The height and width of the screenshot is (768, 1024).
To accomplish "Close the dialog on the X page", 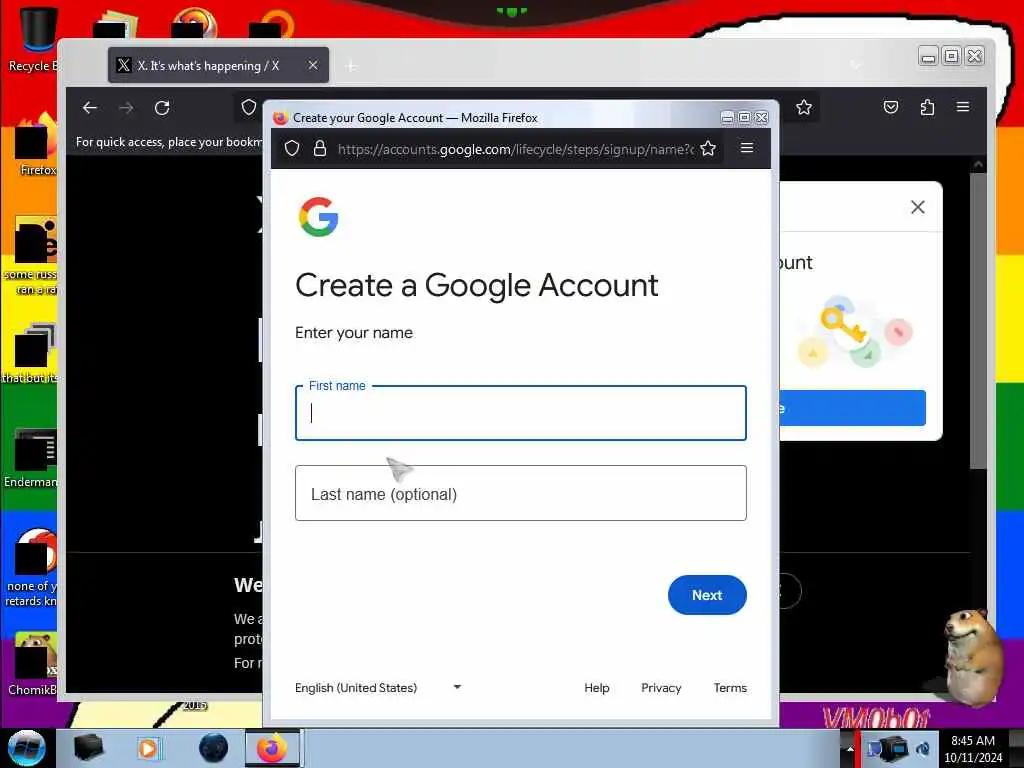I will click(918, 207).
